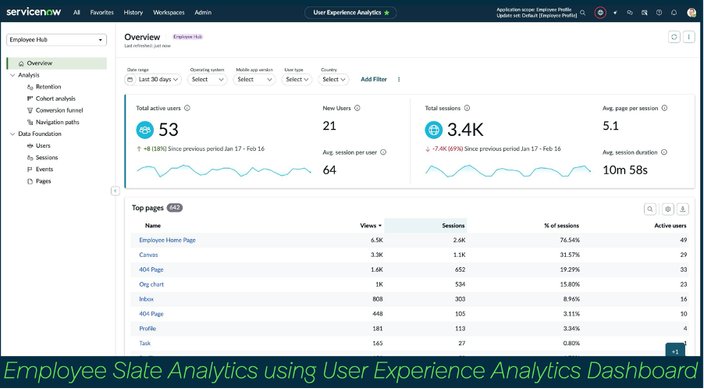The width and height of the screenshot is (704, 389).
Task: Open the History menu
Action: [133, 13]
